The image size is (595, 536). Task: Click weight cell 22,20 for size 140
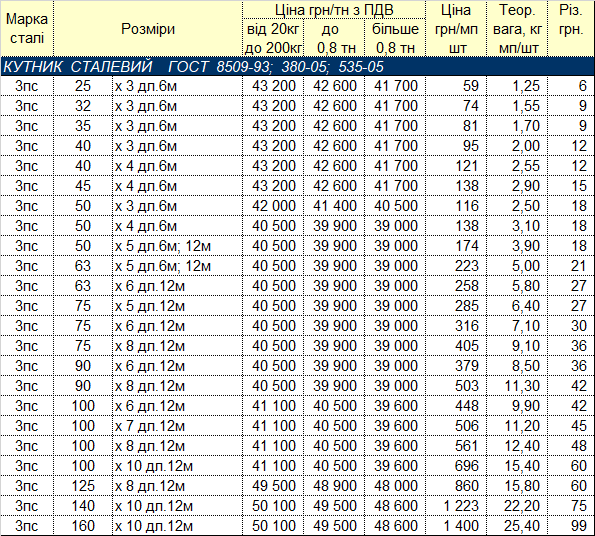tap(517, 506)
